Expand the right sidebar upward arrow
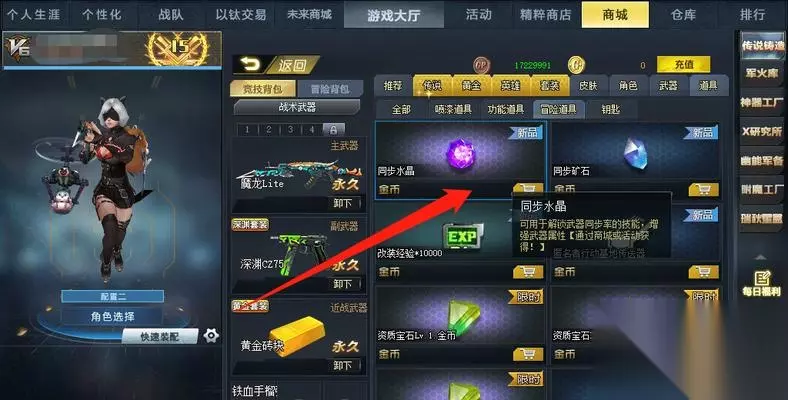Image resolution: width=788 pixels, height=400 pixels. [x=761, y=257]
